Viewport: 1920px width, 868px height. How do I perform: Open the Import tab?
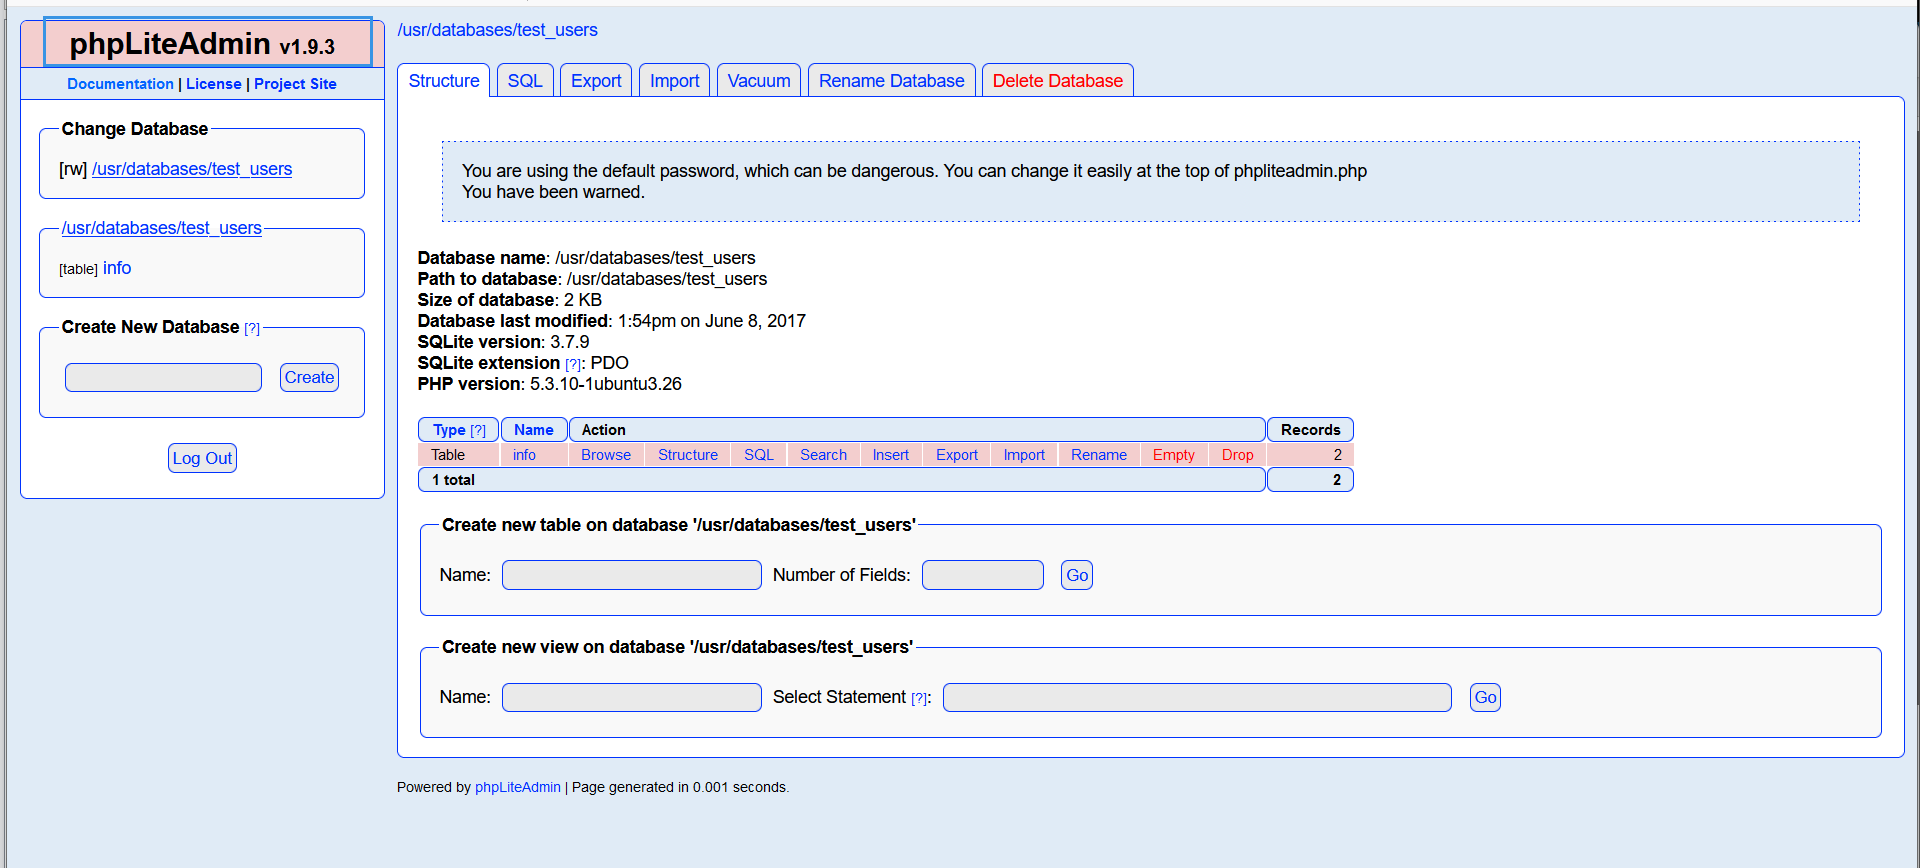tap(675, 81)
